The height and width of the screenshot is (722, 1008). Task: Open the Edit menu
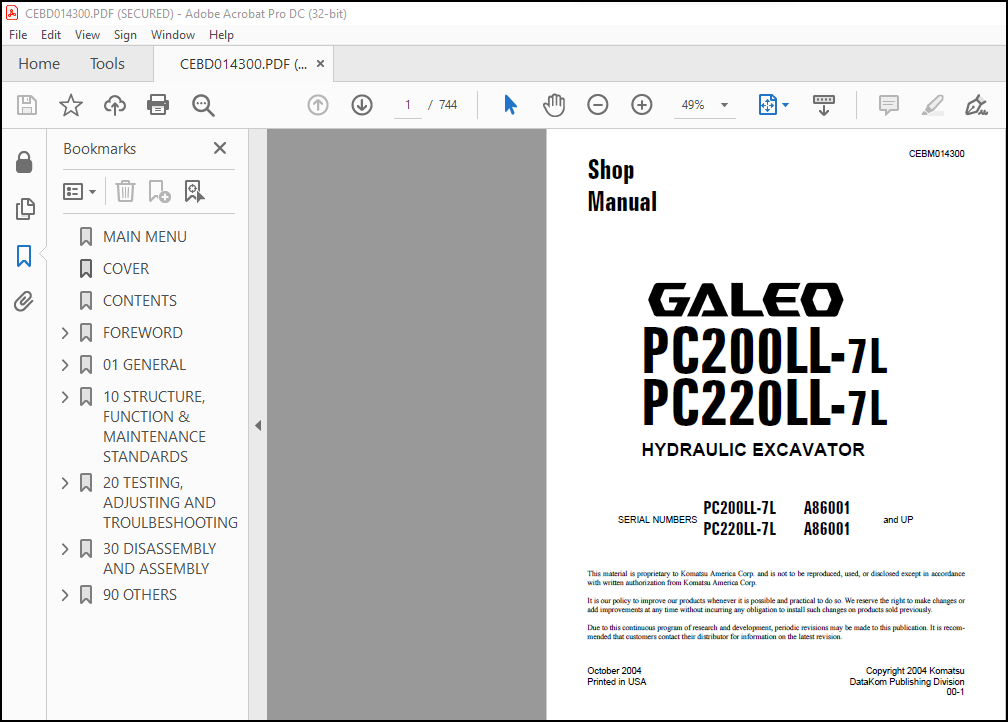click(x=51, y=35)
